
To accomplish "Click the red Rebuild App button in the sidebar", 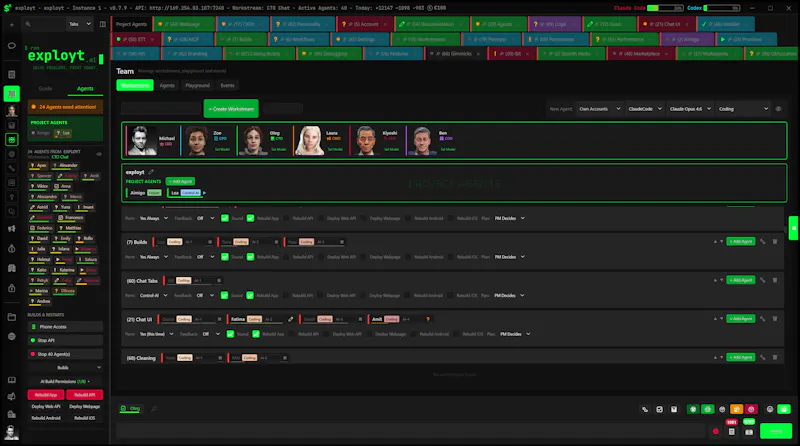I will 46,395.
